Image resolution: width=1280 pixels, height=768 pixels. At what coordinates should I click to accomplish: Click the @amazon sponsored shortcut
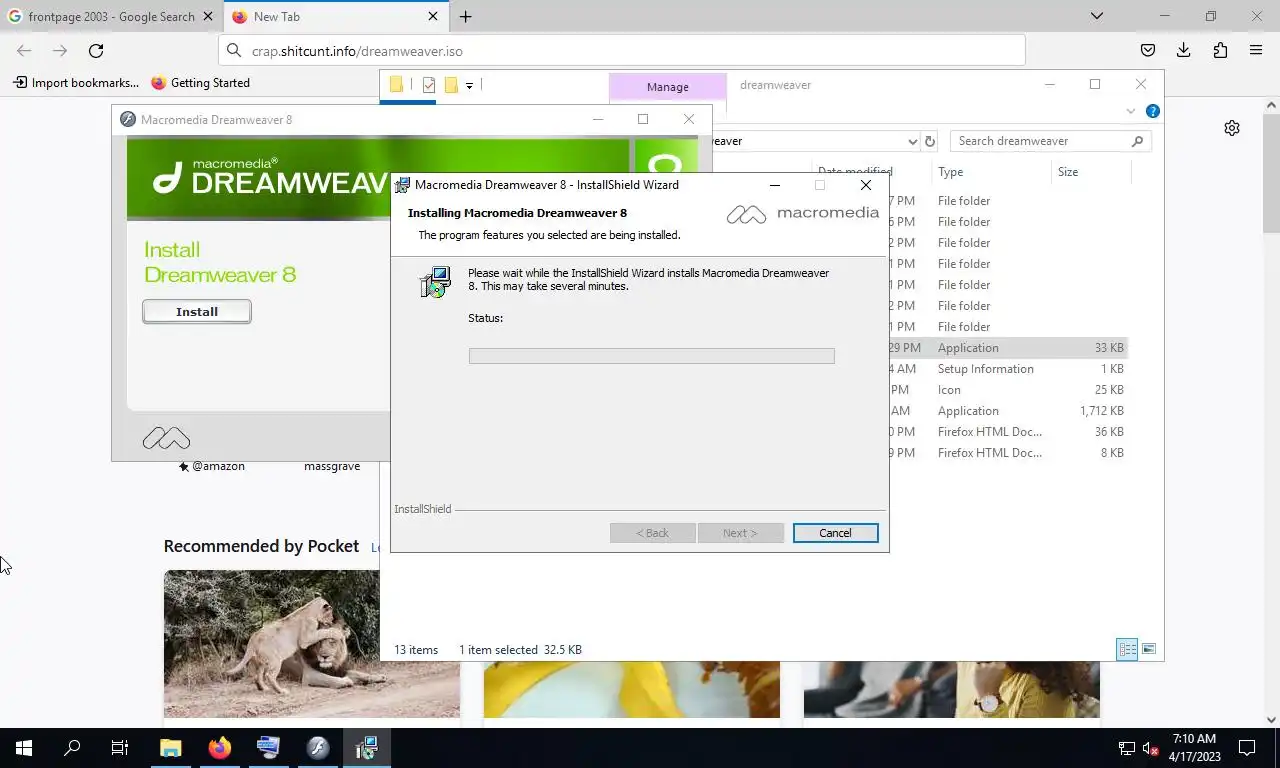click(212, 466)
